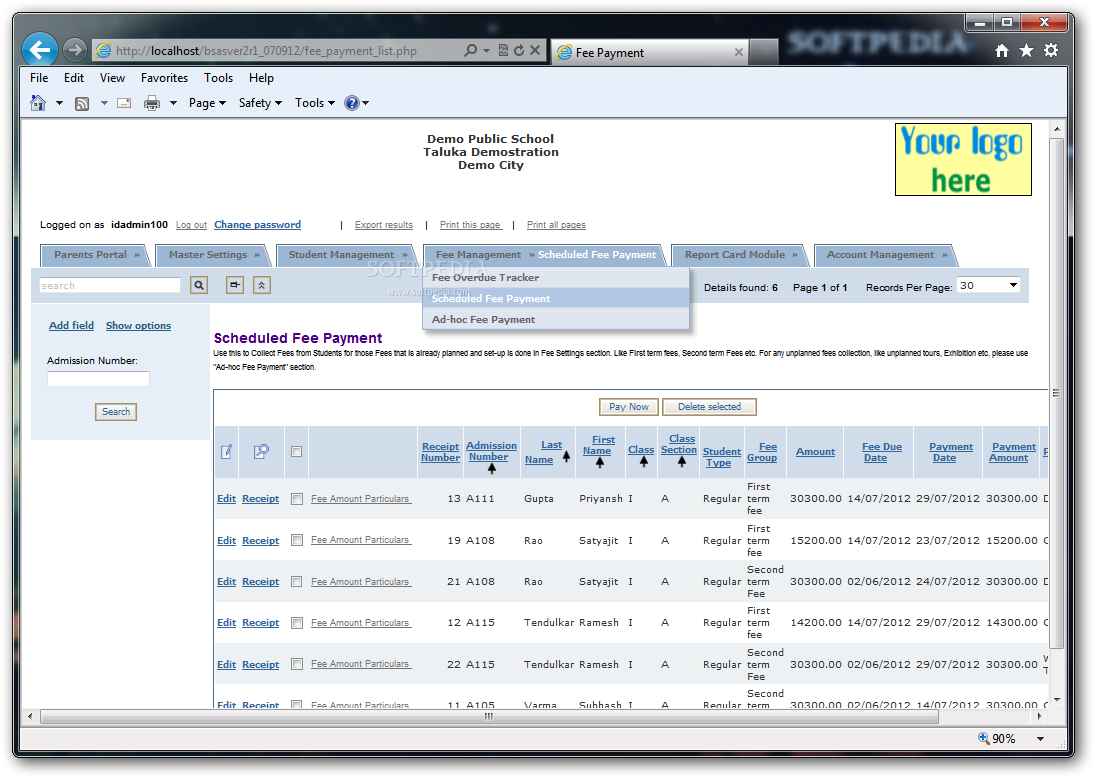Check the box for receipt 21 Rao row

coord(297,581)
